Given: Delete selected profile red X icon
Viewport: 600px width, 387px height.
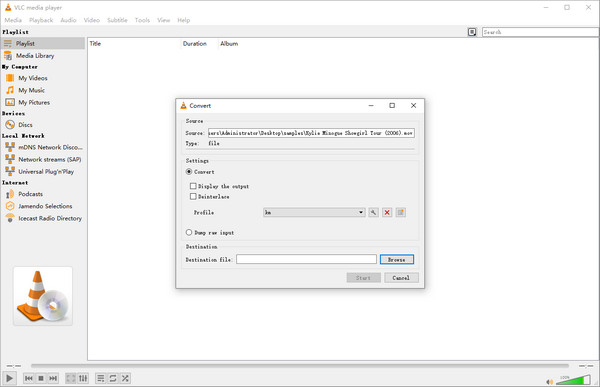Looking at the screenshot, I should click(387, 212).
